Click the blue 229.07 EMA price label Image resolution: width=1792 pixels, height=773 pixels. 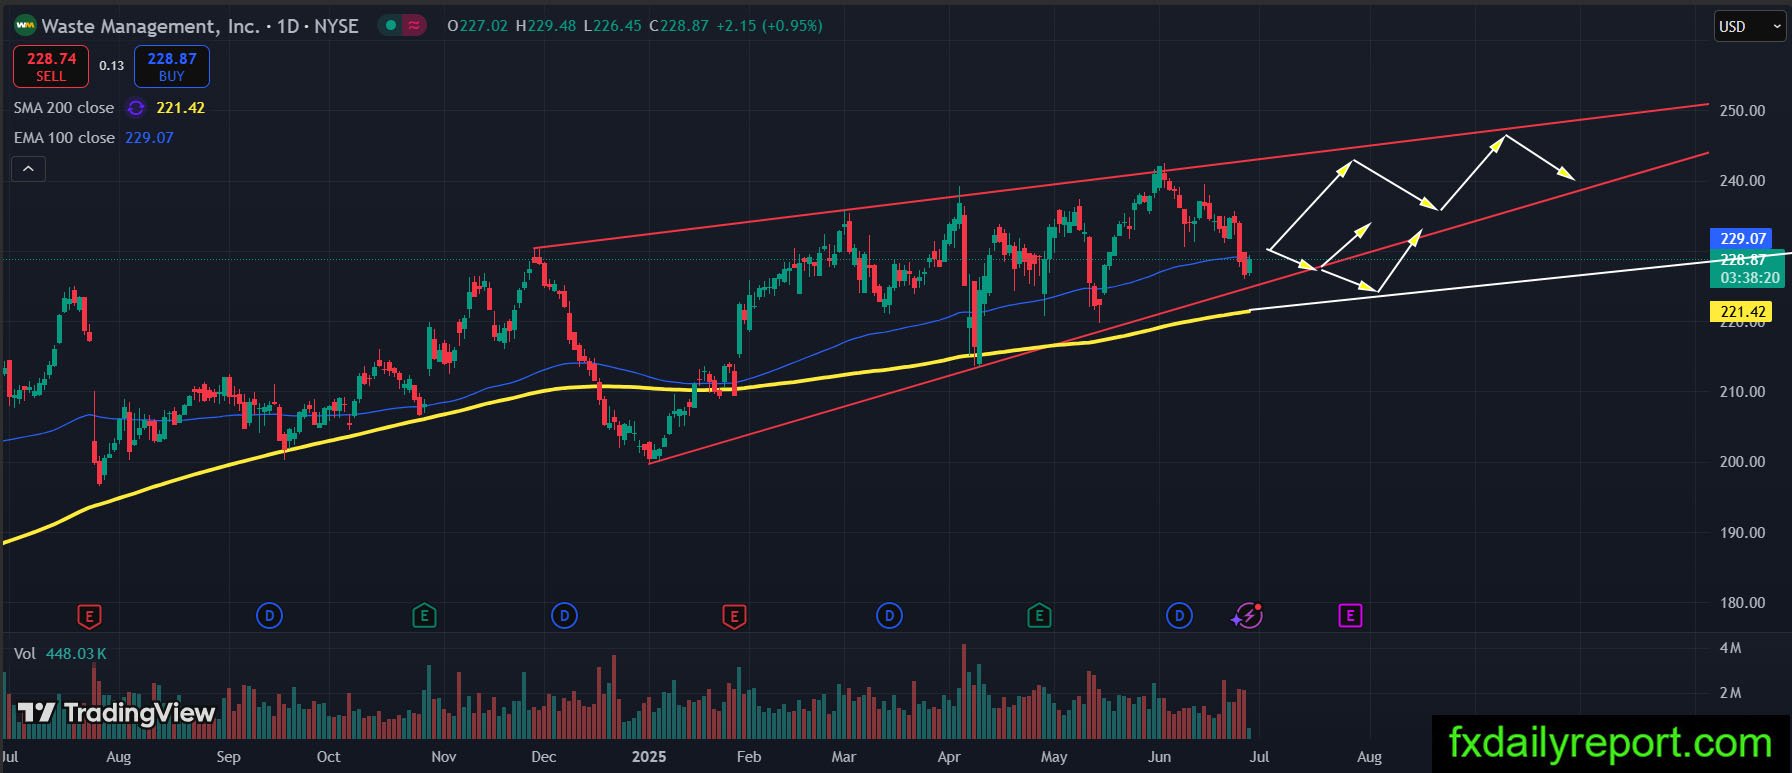coord(1743,239)
